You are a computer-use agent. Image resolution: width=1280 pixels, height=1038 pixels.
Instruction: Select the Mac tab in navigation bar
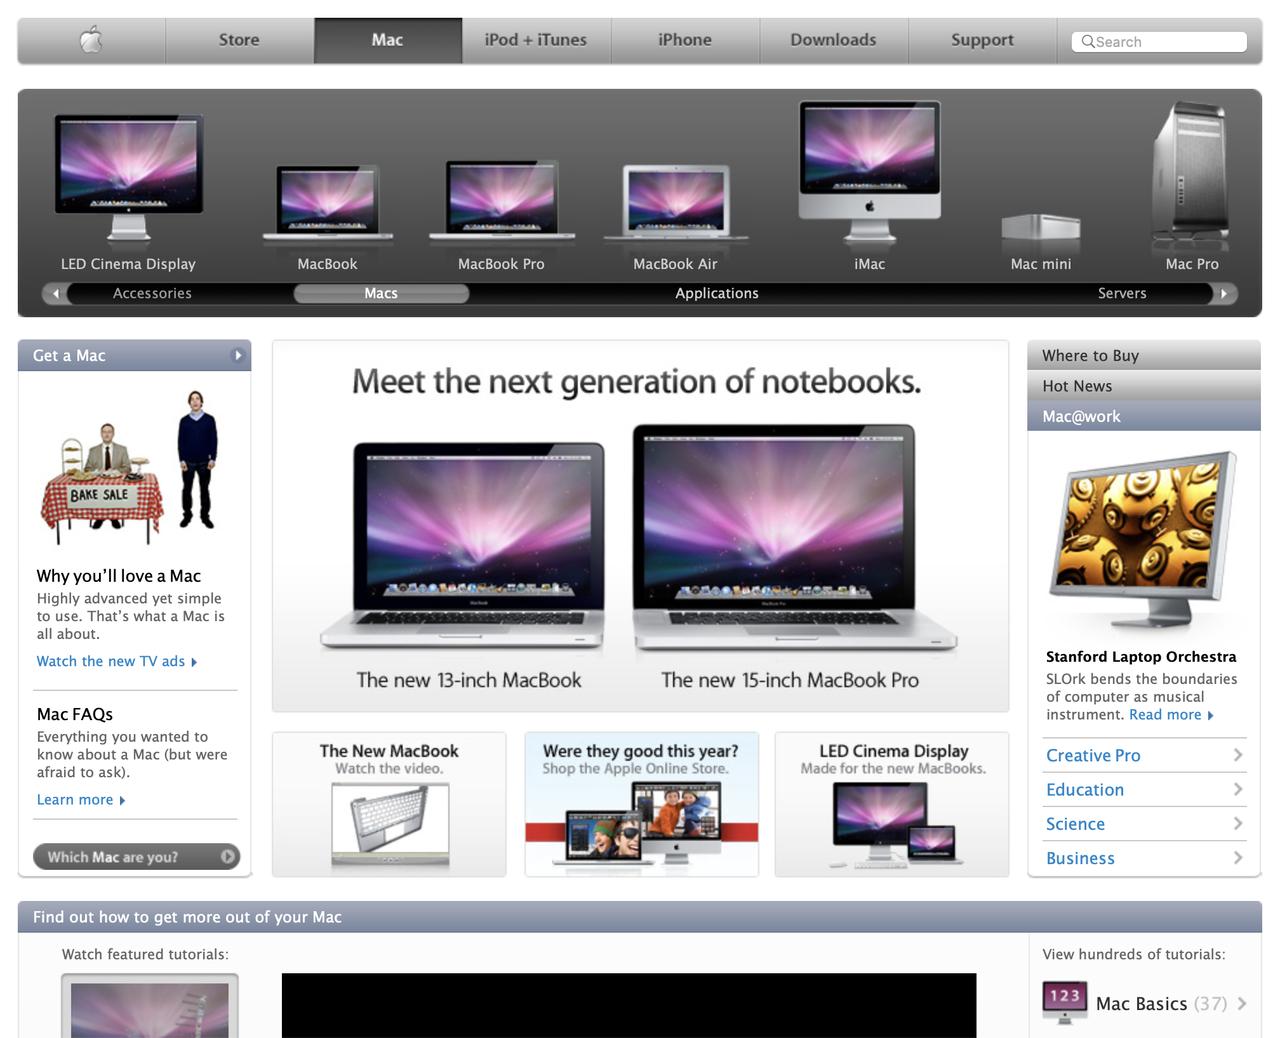pyautogui.click(x=388, y=40)
